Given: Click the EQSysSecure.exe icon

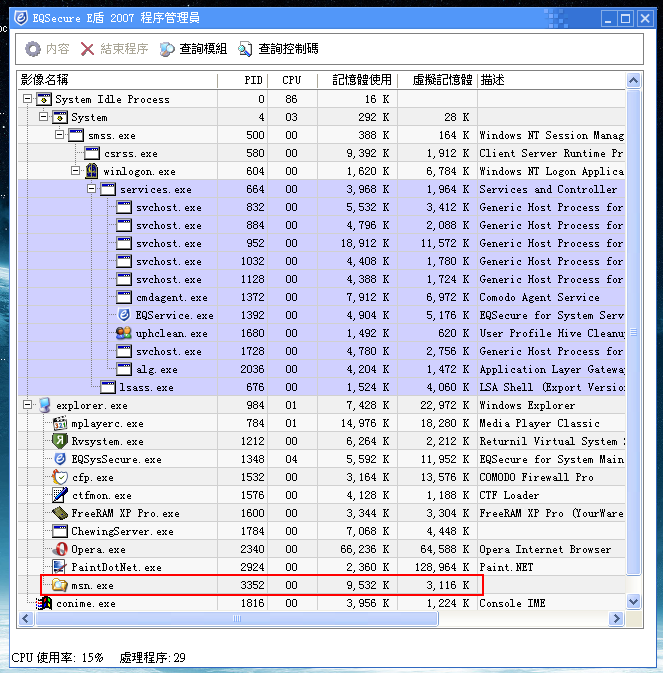Looking at the screenshot, I should [60, 459].
